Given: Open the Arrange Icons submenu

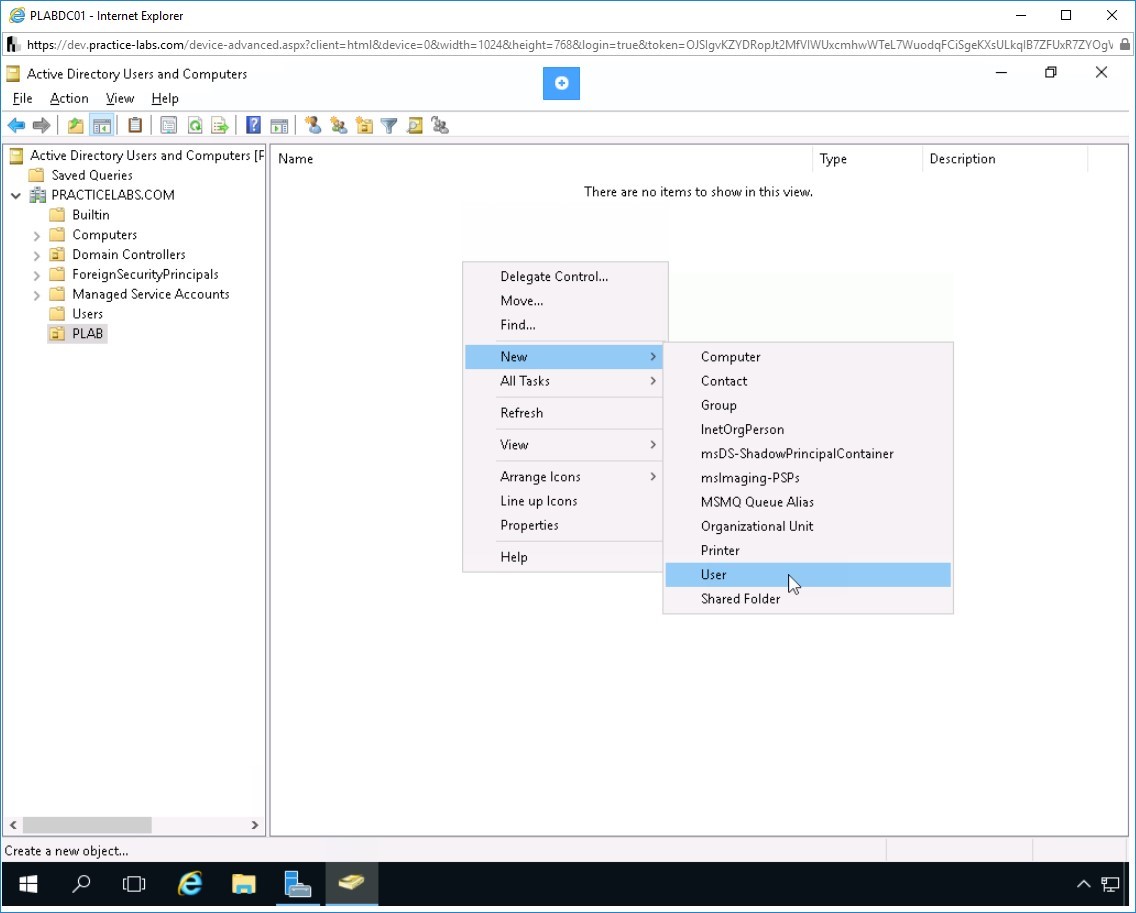Looking at the screenshot, I should coord(564,477).
